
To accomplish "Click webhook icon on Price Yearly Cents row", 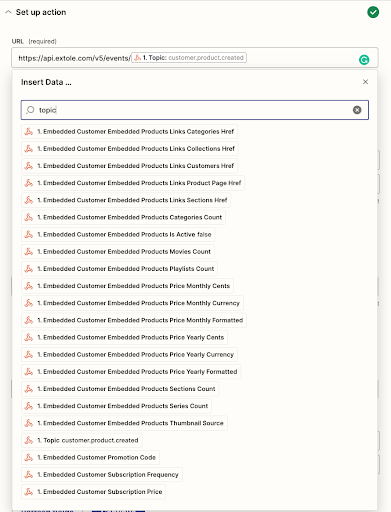I will (29, 337).
